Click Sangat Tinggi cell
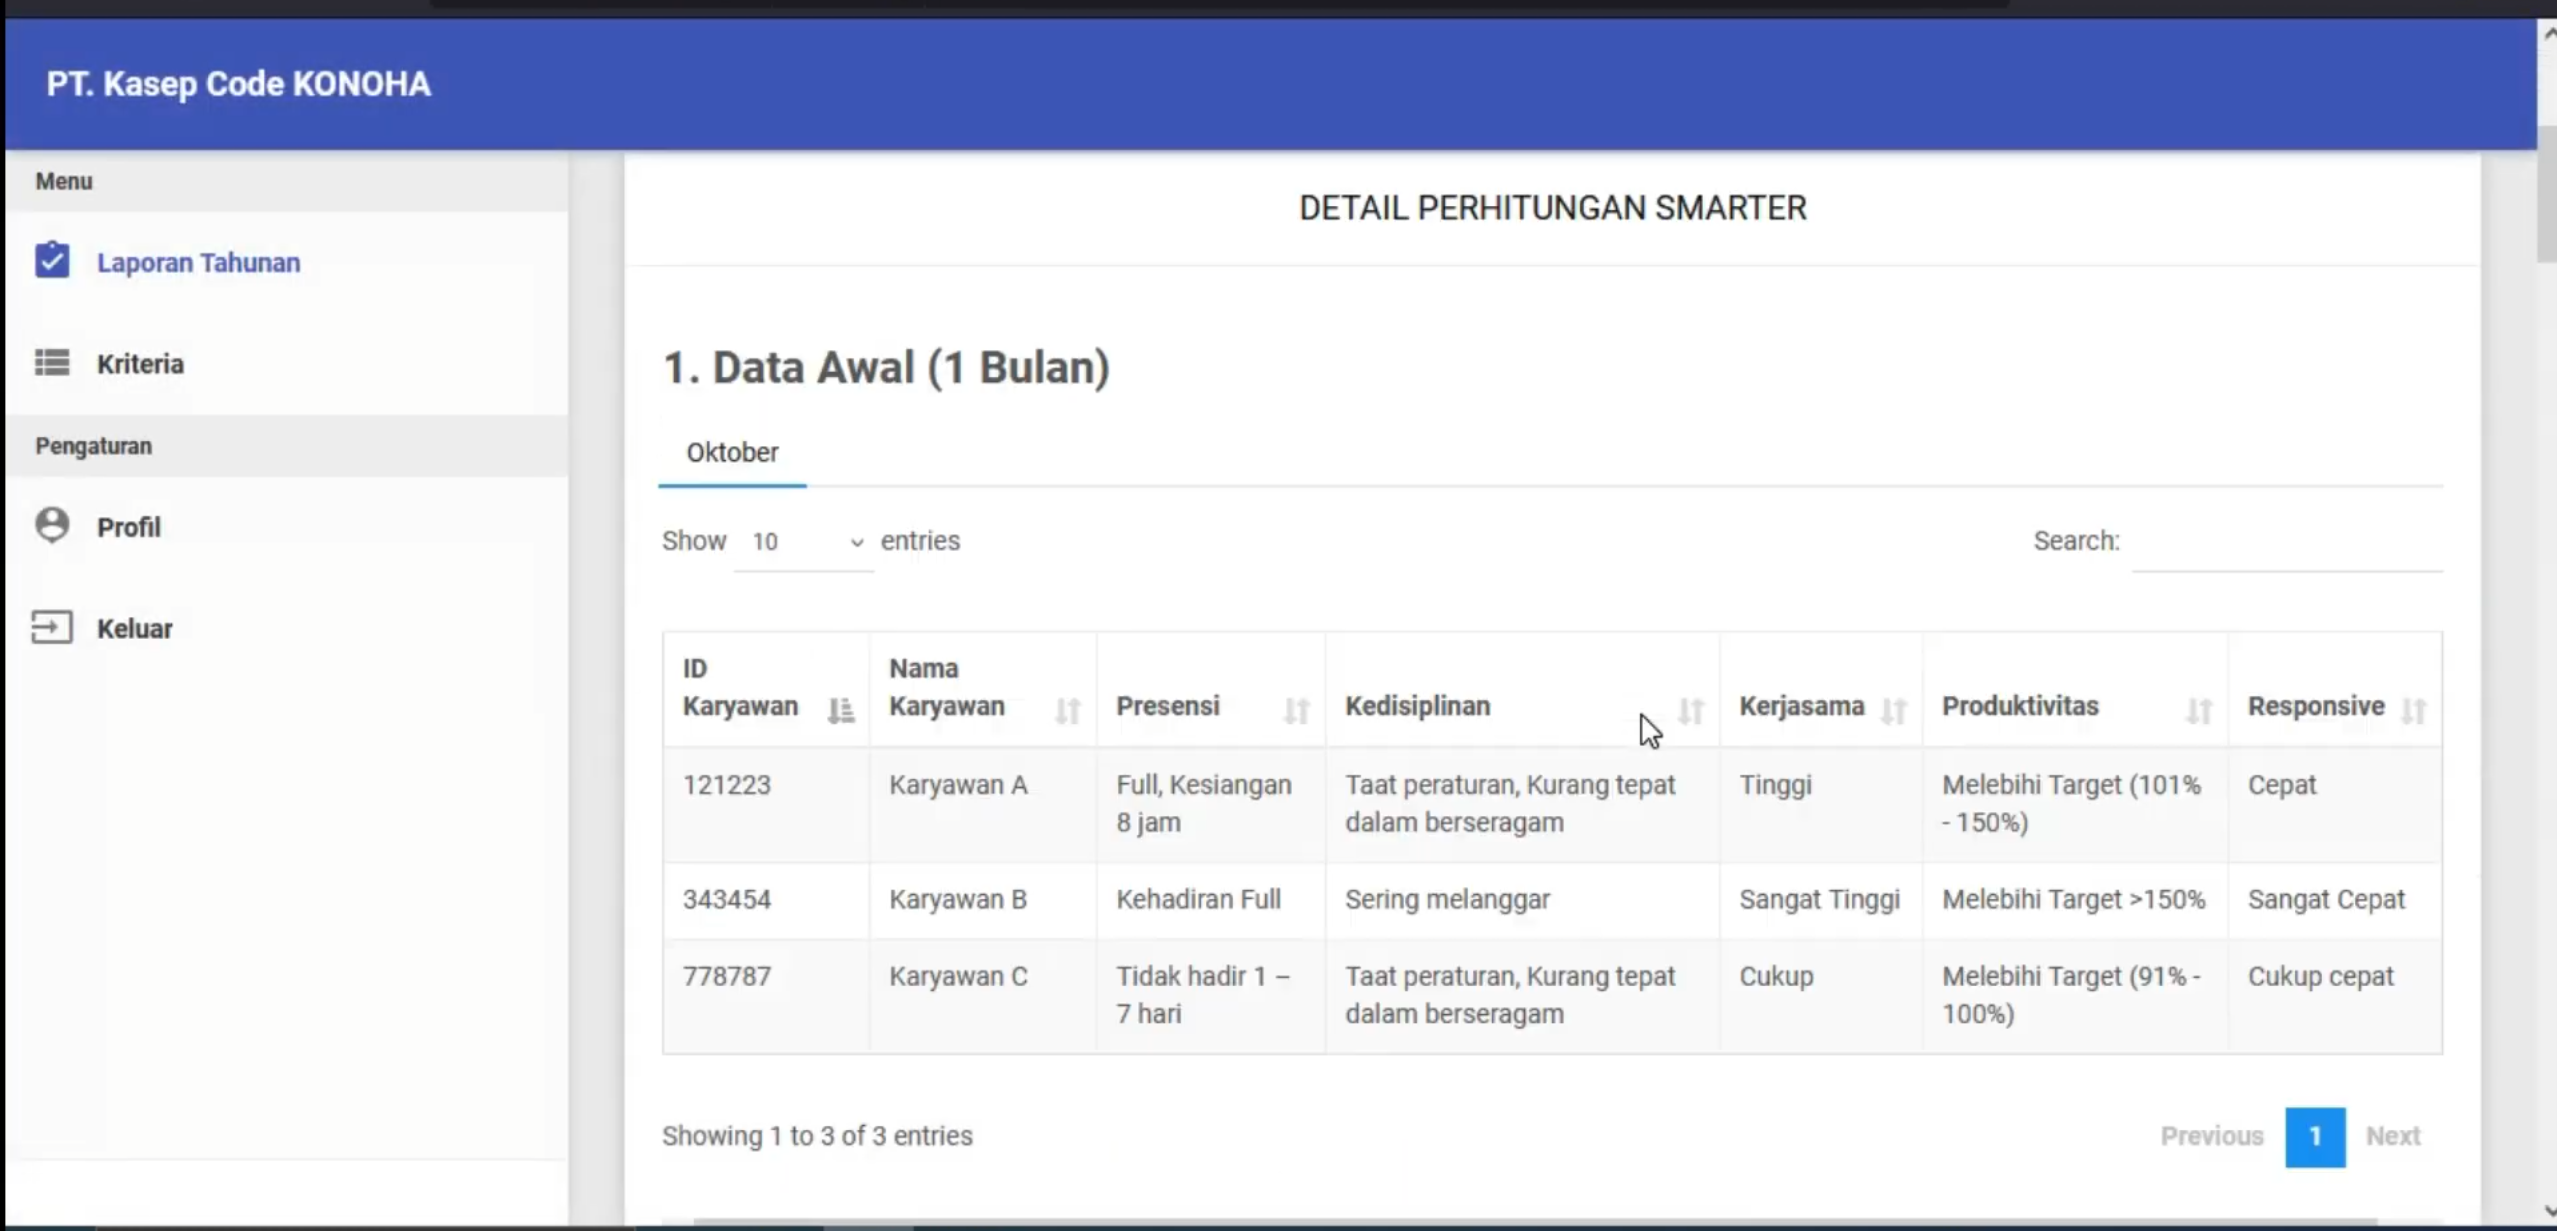Screen dimensions: 2557x1231 (1820, 900)
